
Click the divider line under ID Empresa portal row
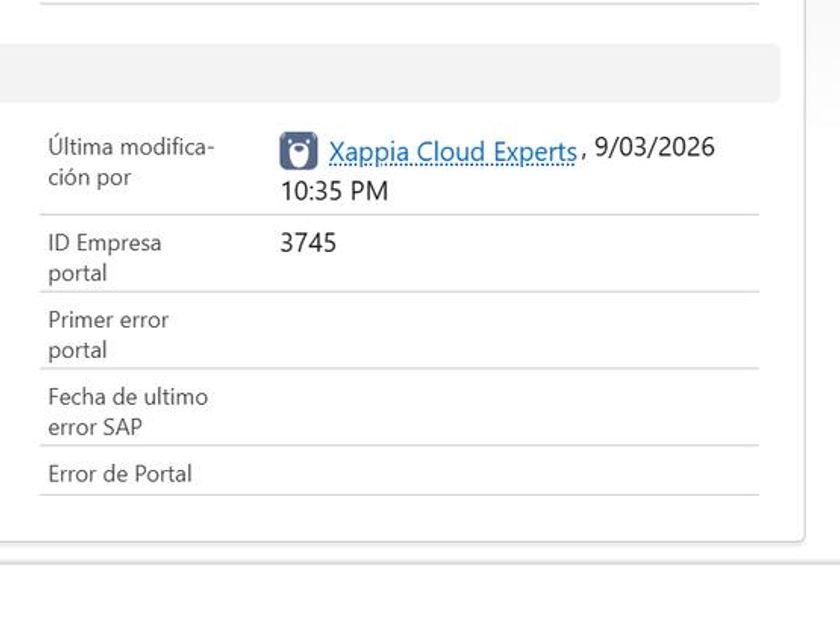pos(400,292)
